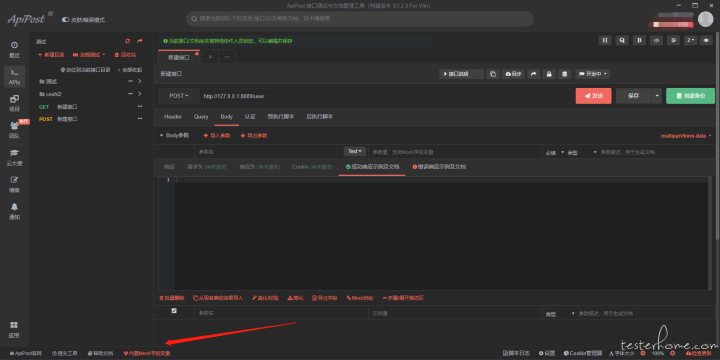Image resolution: width=720 pixels, height=360 pixels.
Task: Open 脚本日志 in status bar
Action: point(516,354)
